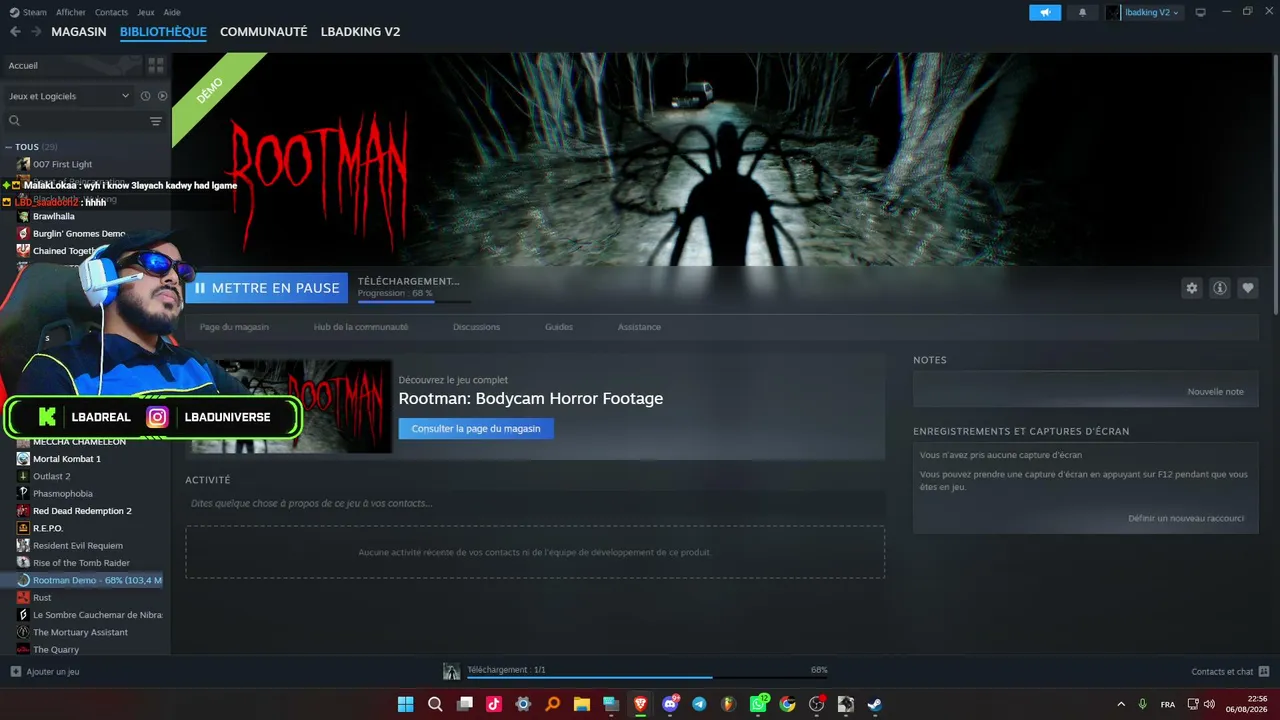1280x720 pixels.
Task: Click the Téléchargement progress bar under header
Action: tap(414, 301)
